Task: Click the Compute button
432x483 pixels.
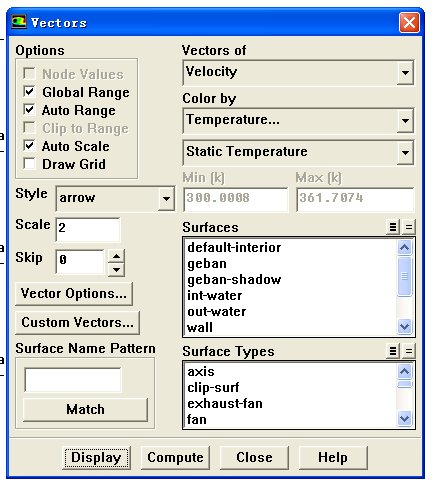Action: click(175, 458)
